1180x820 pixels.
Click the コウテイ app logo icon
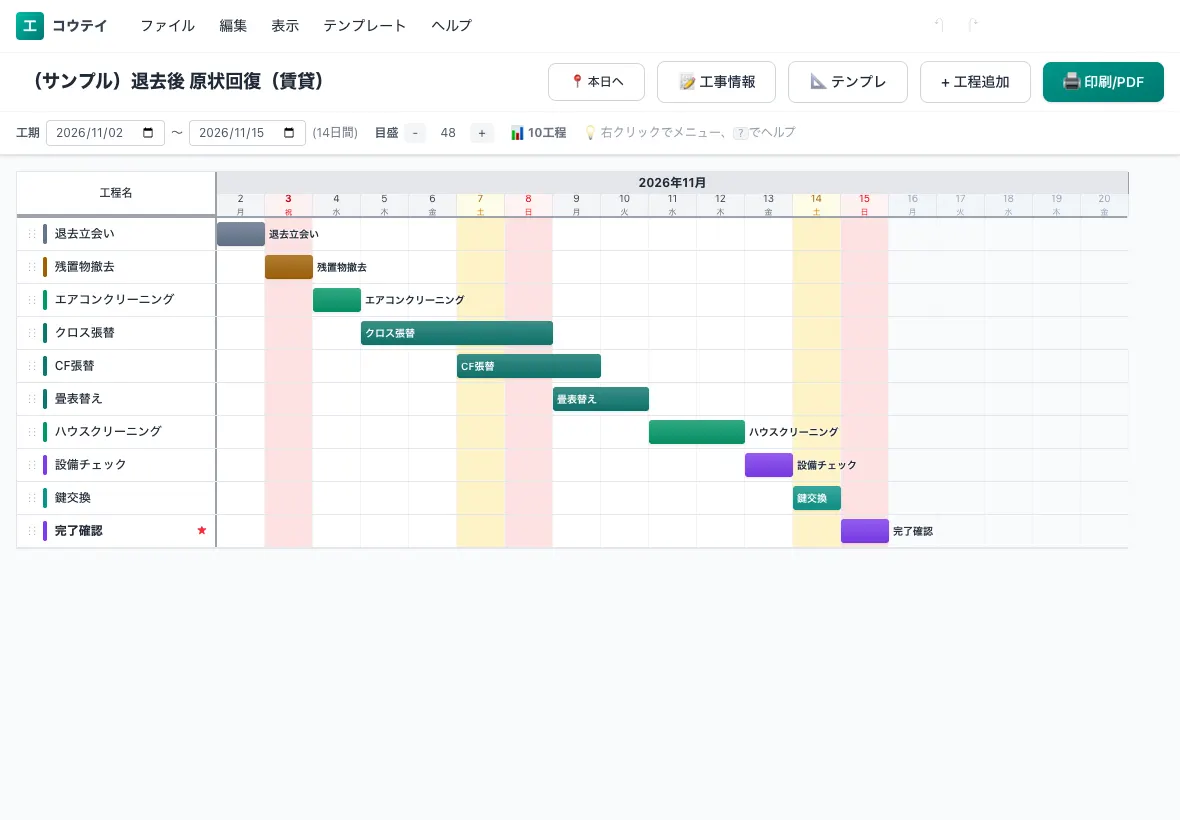coord(29,26)
